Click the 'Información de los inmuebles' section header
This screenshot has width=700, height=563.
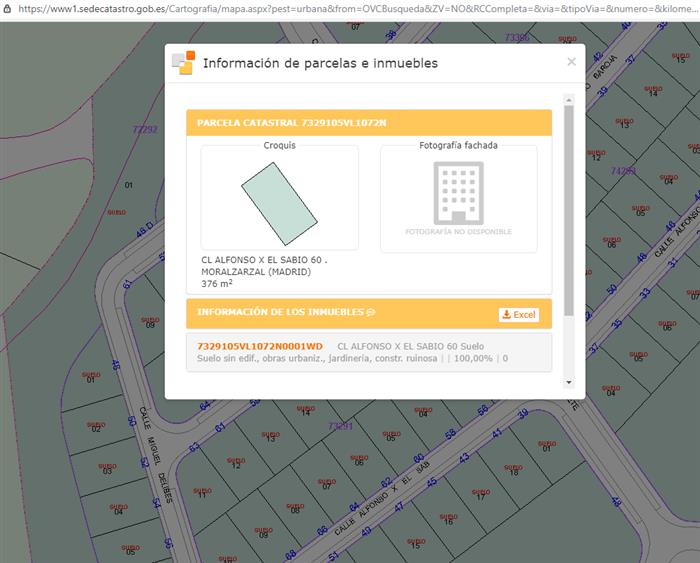[x=281, y=313]
